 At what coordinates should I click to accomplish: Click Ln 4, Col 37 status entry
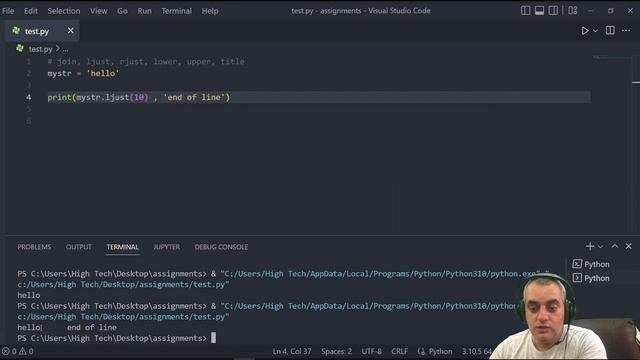(292, 351)
